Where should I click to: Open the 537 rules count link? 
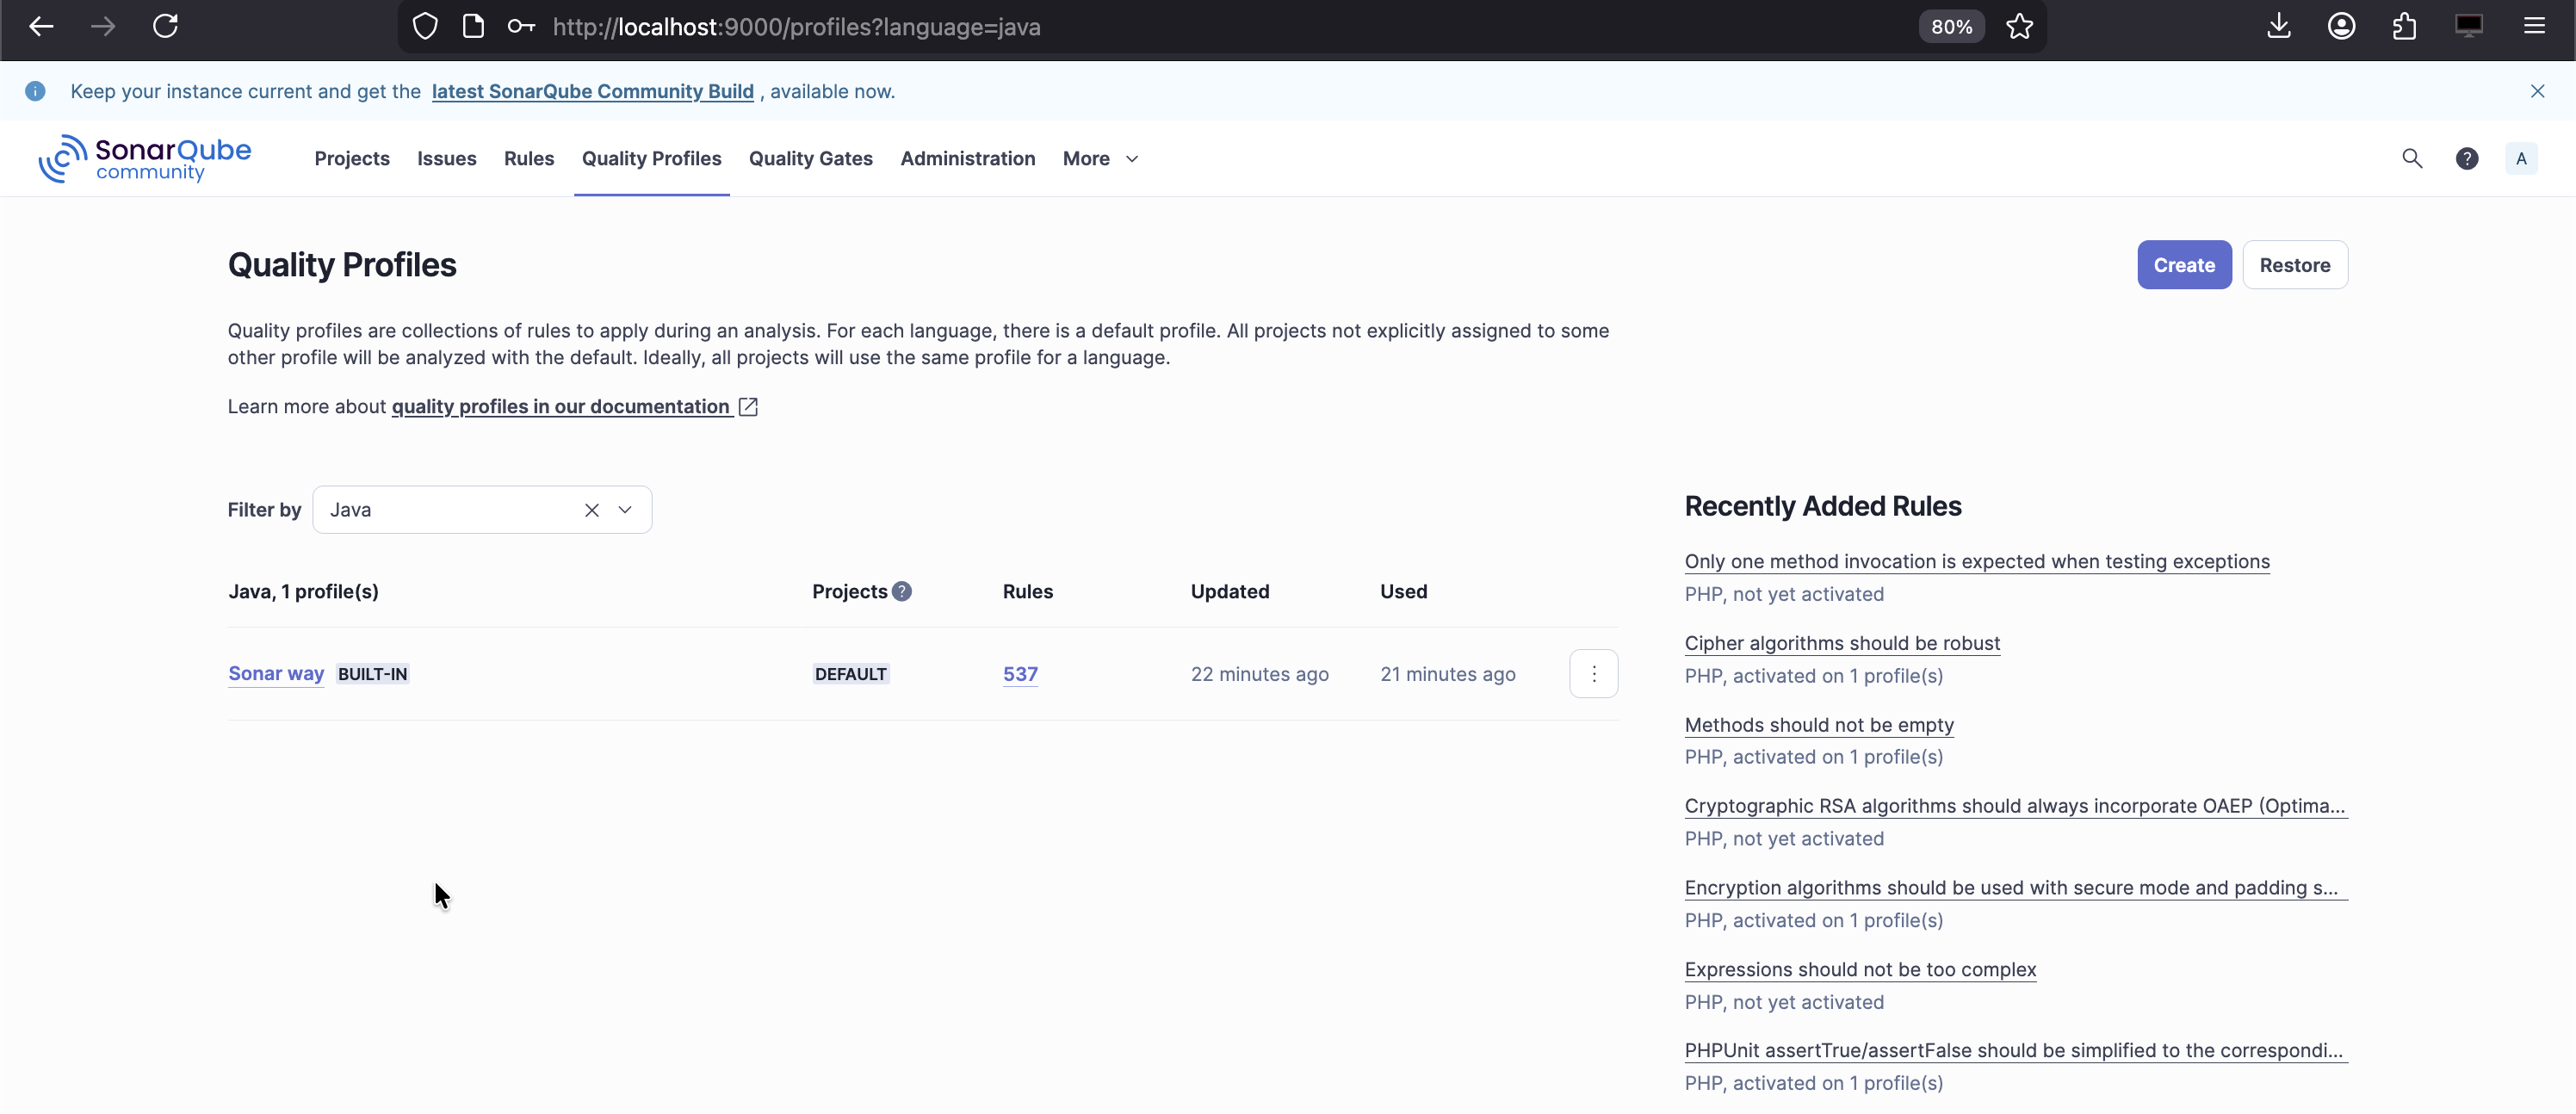coord(1019,674)
